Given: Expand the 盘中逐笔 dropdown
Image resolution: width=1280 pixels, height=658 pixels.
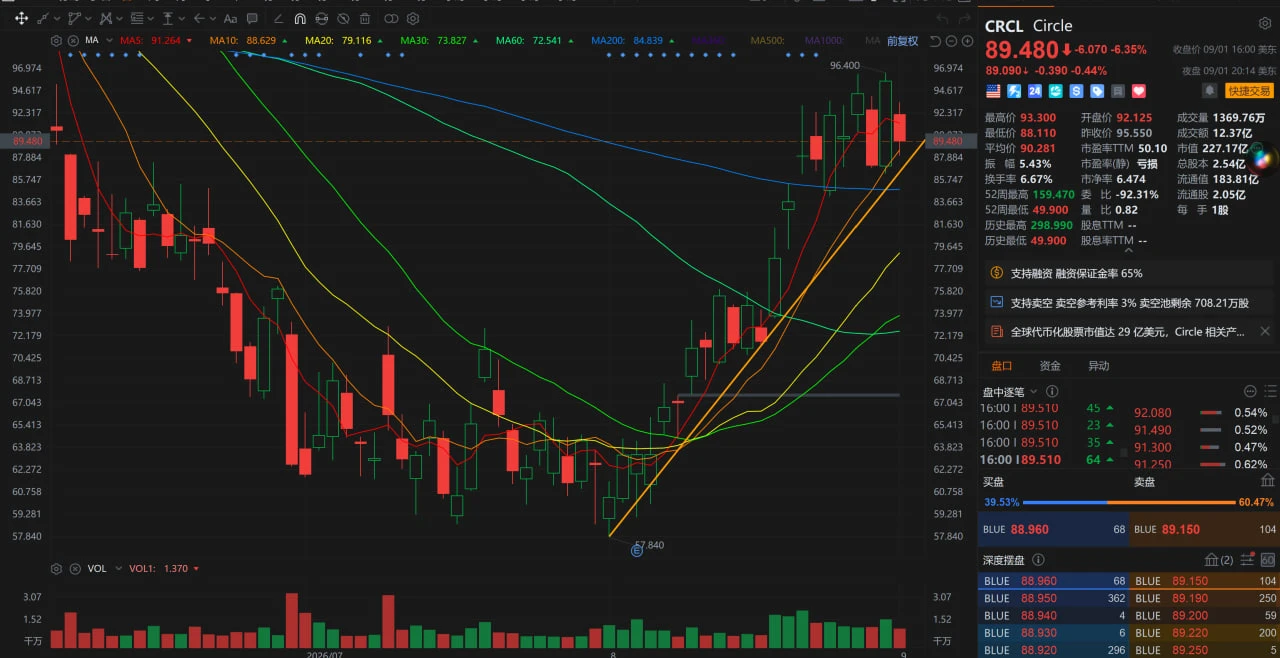Looking at the screenshot, I should 1034,392.
